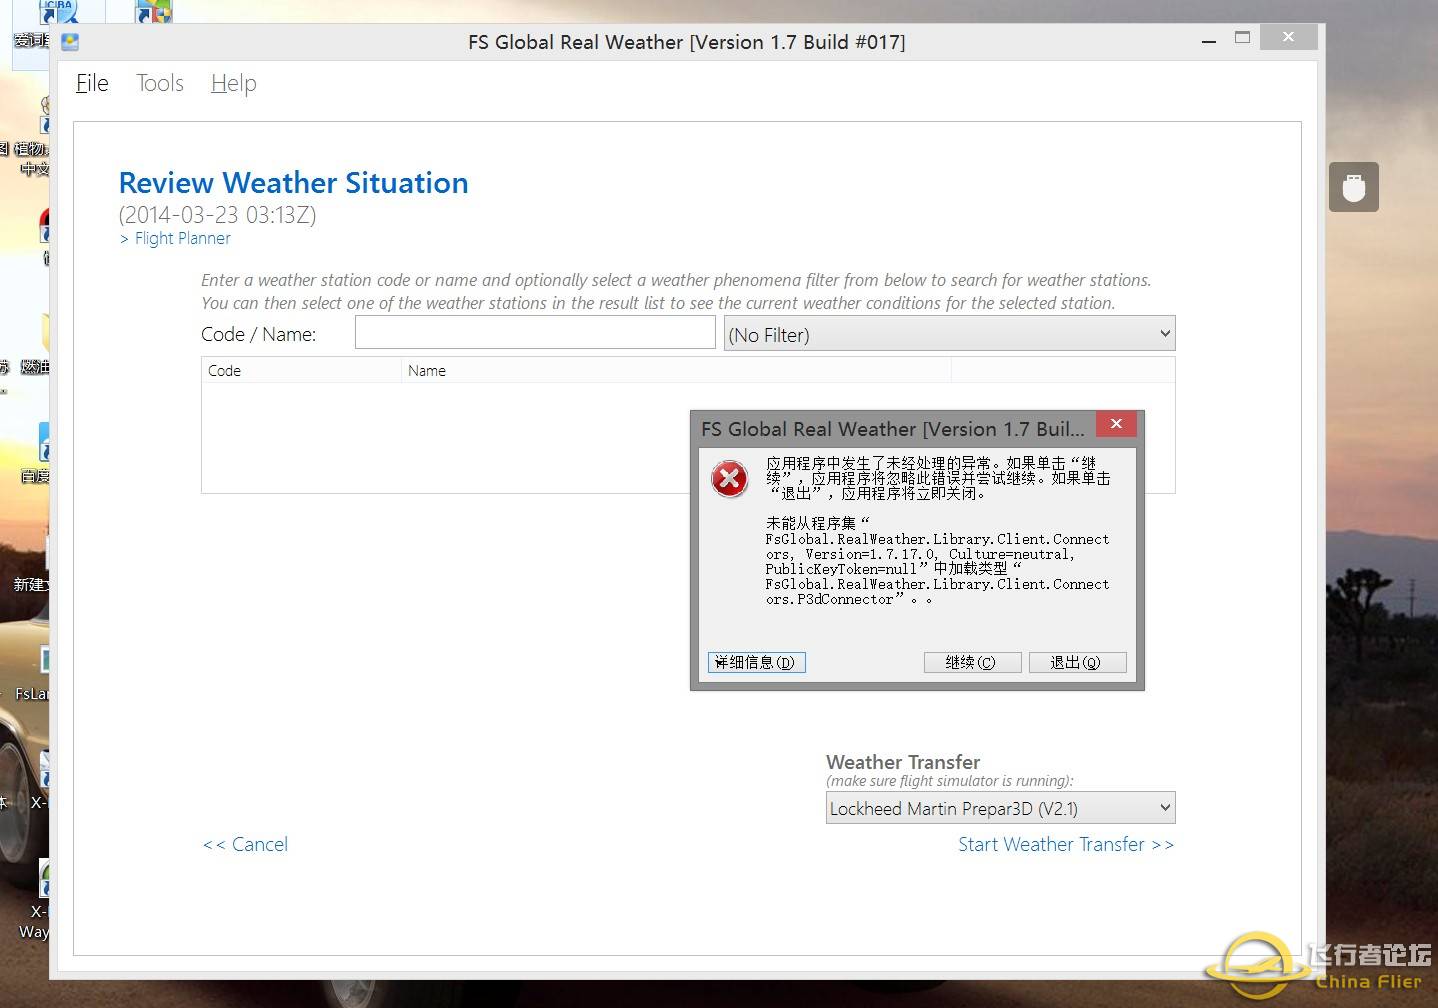Click the << Cancel link

pyautogui.click(x=245, y=844)
